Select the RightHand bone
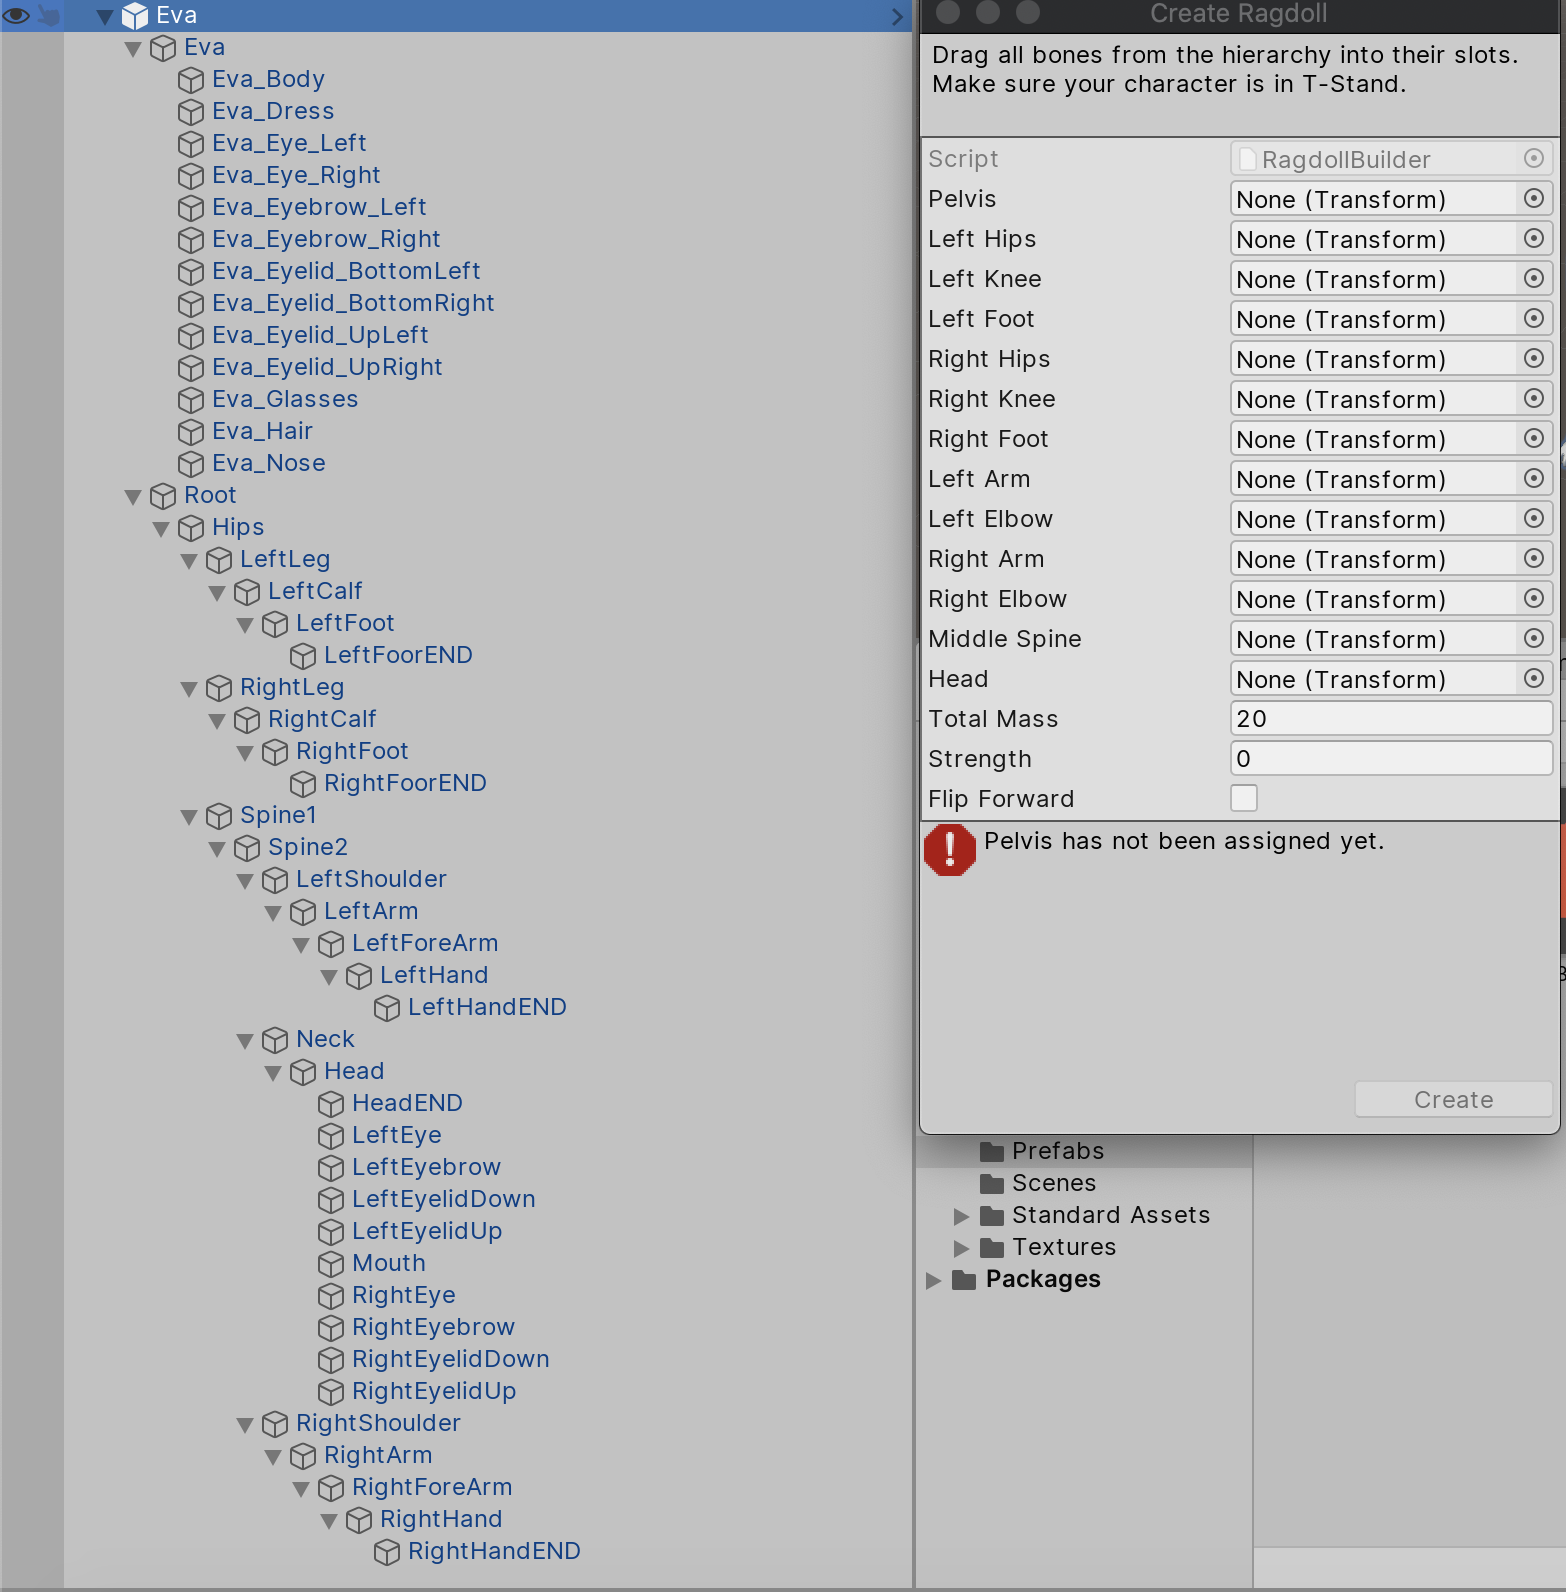The image size is (1566, 1592). point(441,1519)
